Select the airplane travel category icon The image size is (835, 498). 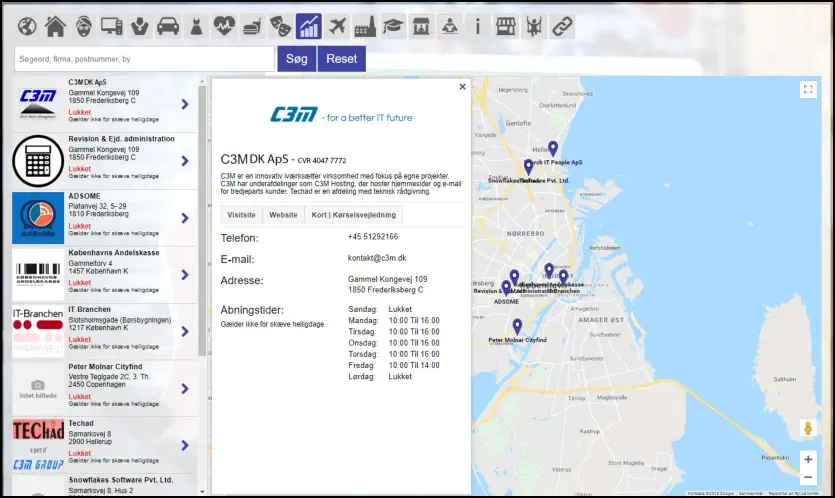pos(337,26)
